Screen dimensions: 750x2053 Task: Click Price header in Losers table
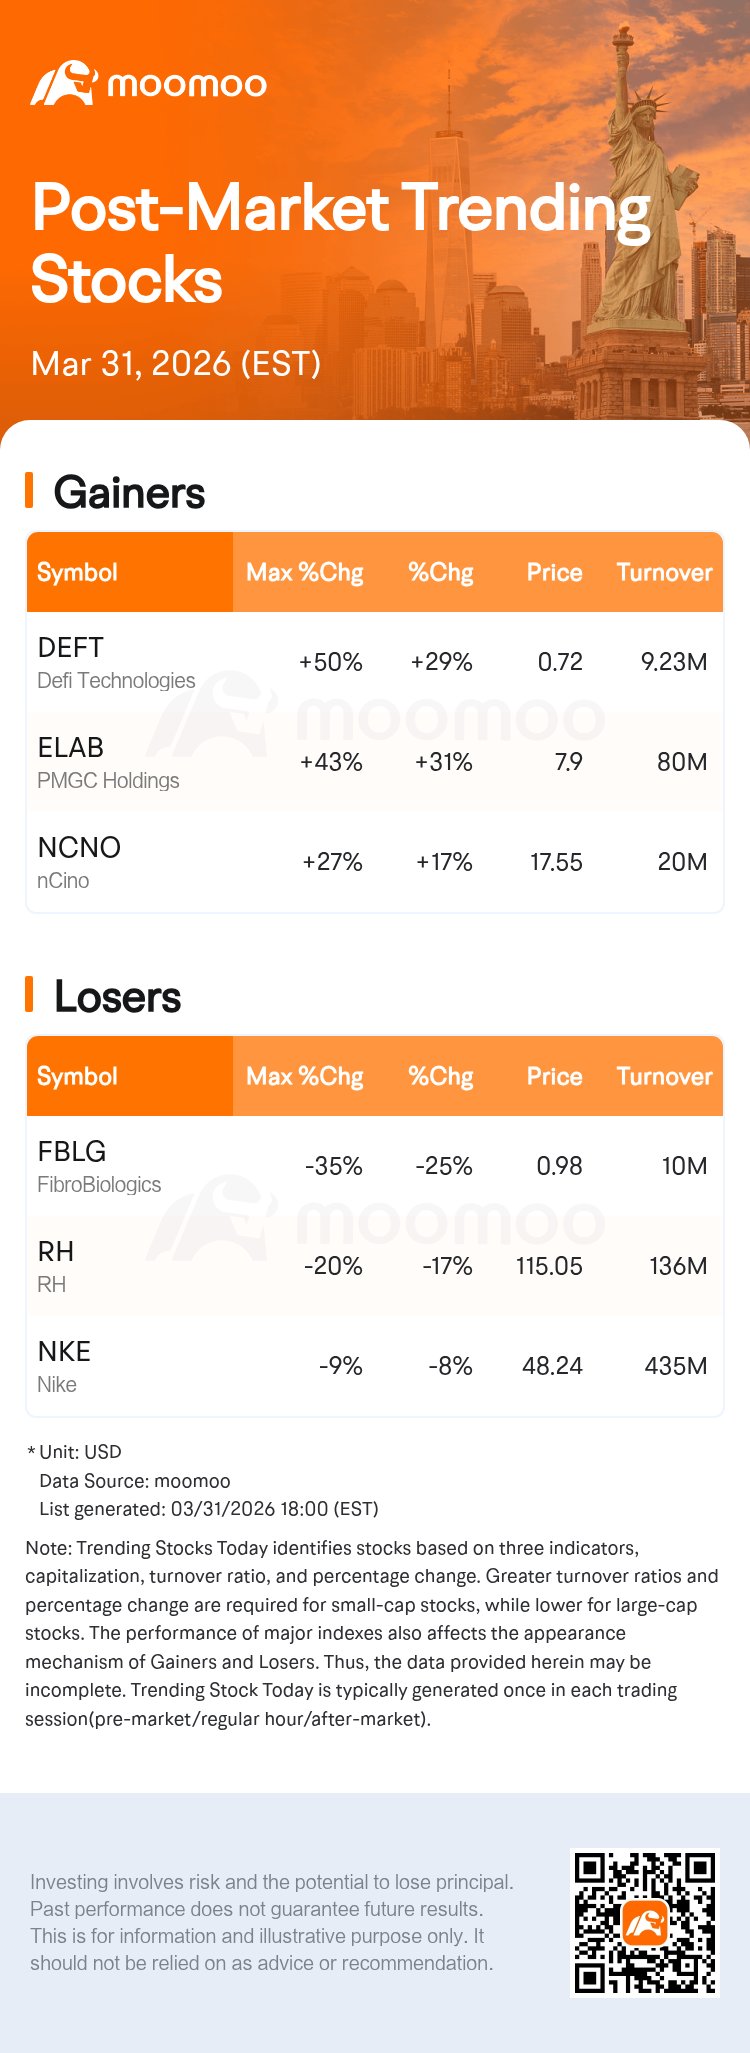point(554,1076)
